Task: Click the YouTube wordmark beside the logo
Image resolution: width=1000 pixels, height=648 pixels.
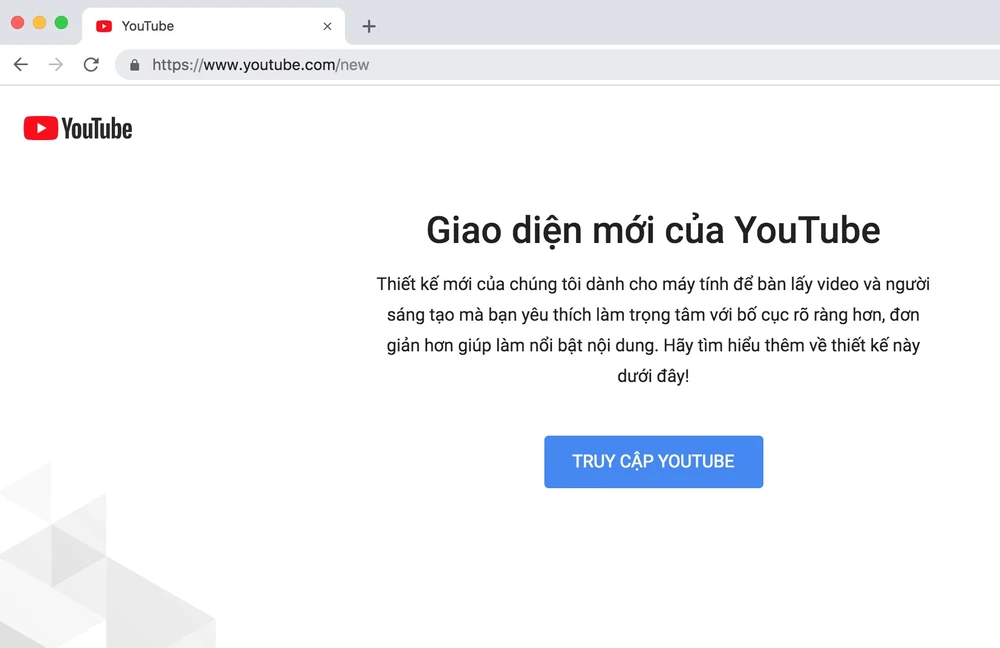Action: pos(97,129)
